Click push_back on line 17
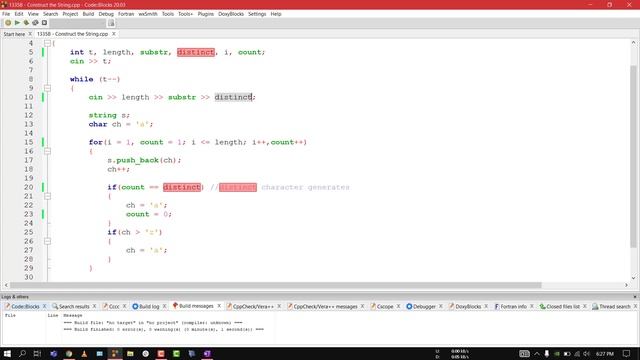 tap(137, 160)
